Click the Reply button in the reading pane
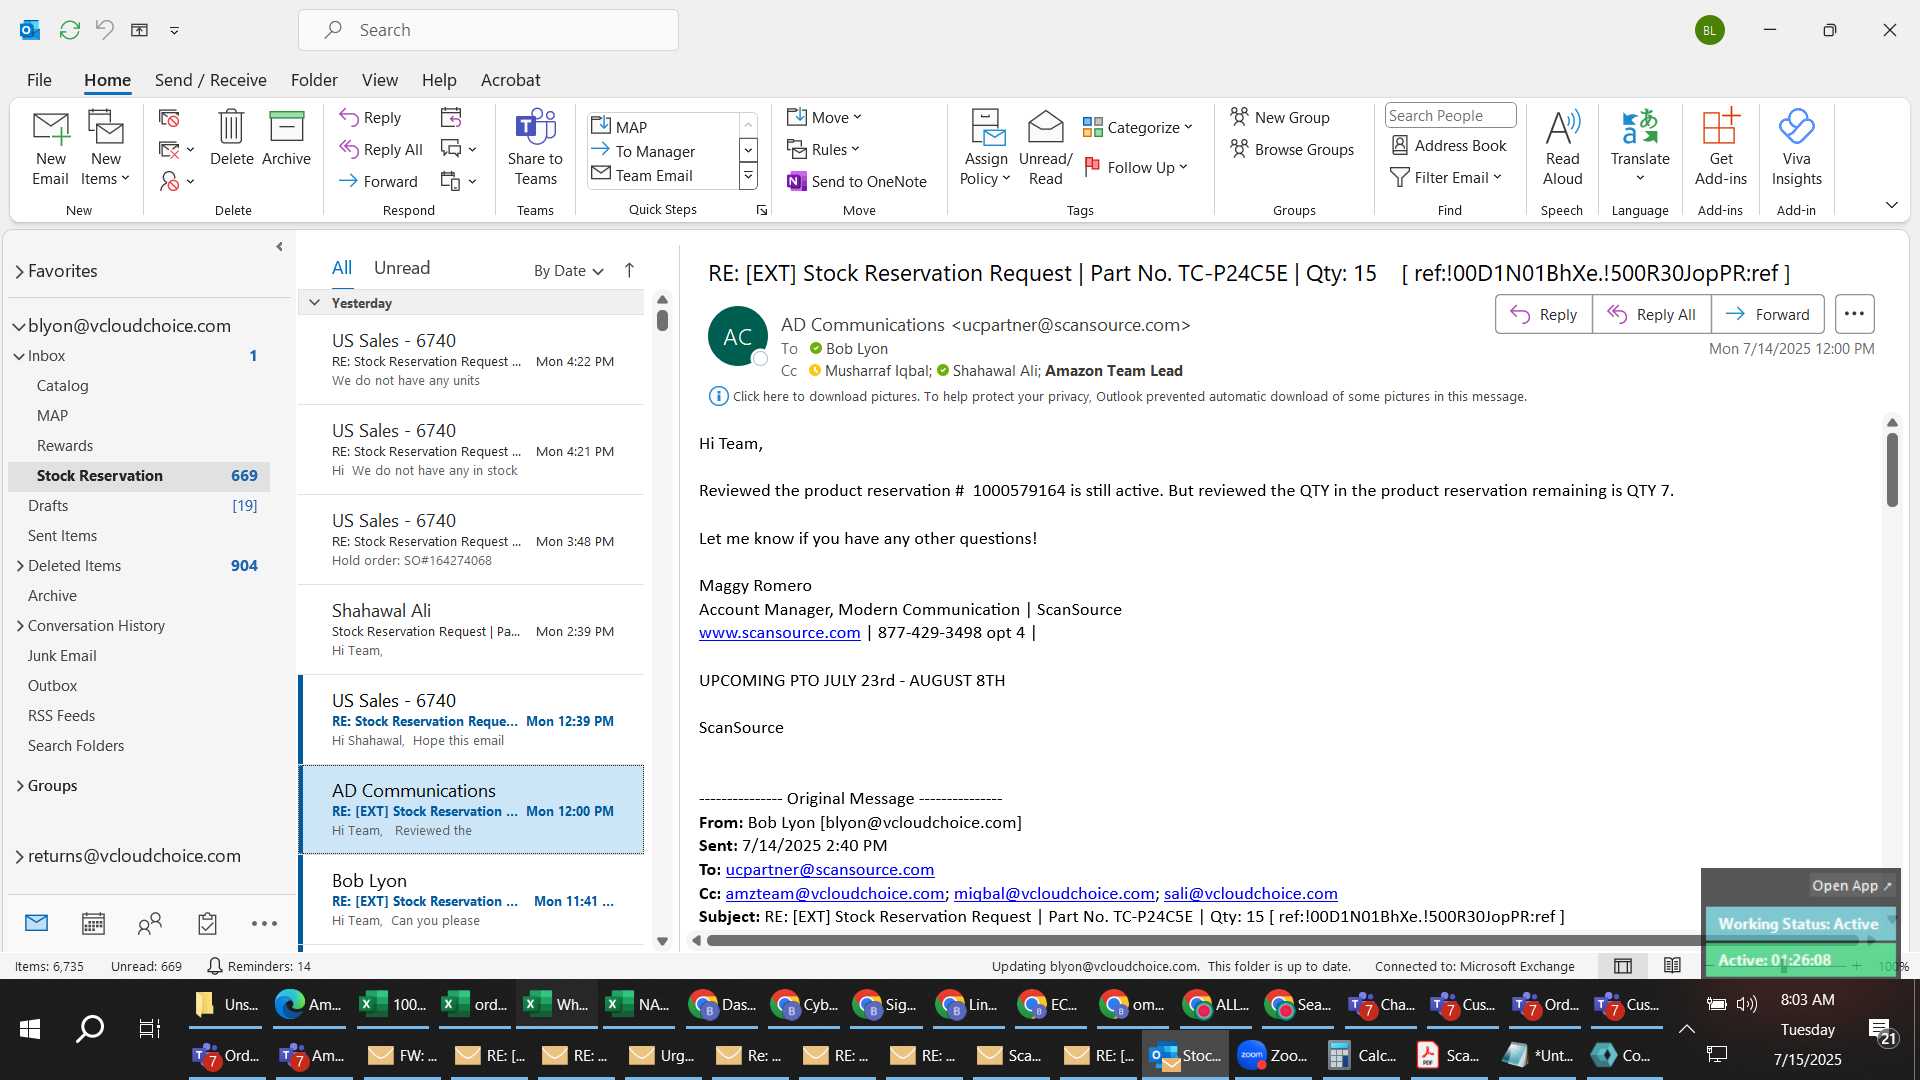This screenshot has height=1080, width=1920. pos(1544,314)
